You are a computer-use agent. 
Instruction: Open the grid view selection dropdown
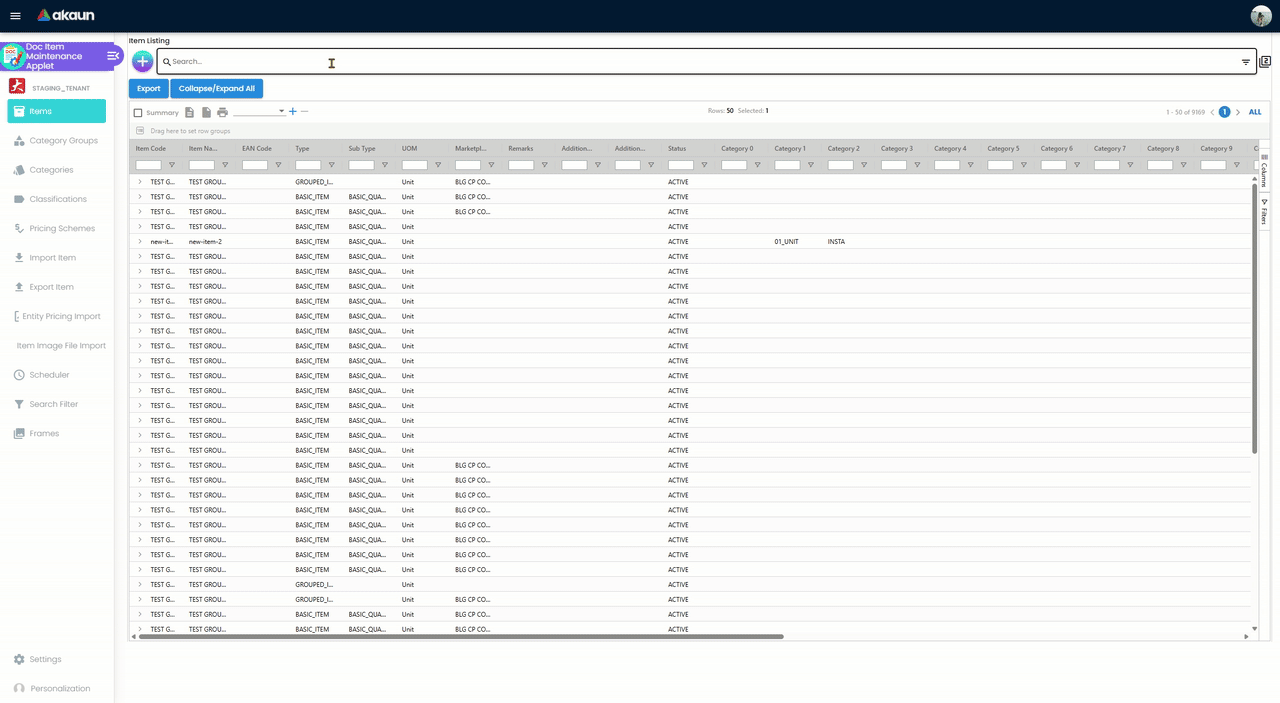[259, 112]
